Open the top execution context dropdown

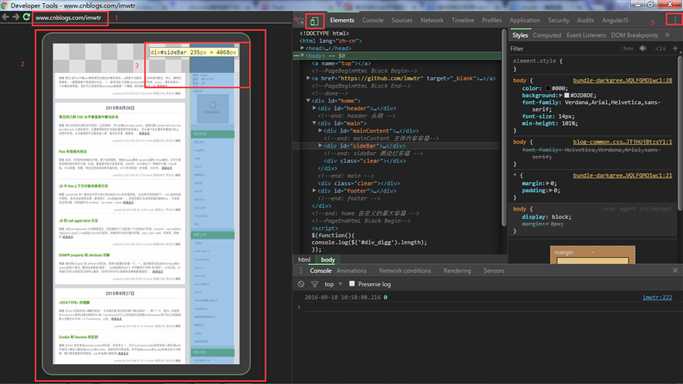333,284
